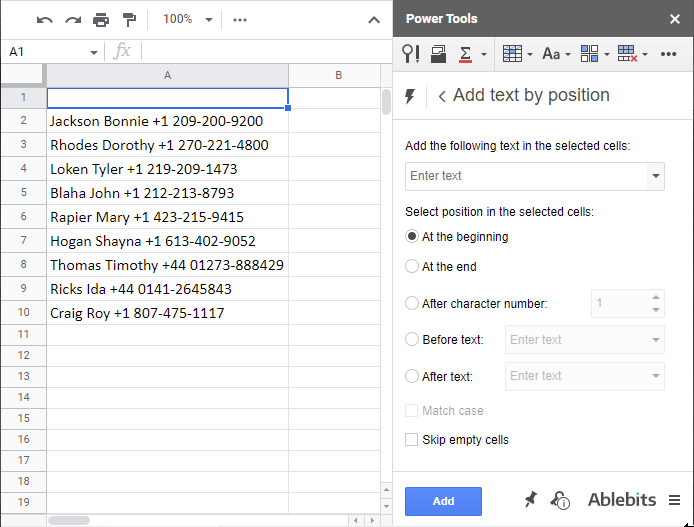This screenshot has width=694, height=527.
Task: Select cell with Thomas Timothy +44 01273-888429
Action: 167,265
